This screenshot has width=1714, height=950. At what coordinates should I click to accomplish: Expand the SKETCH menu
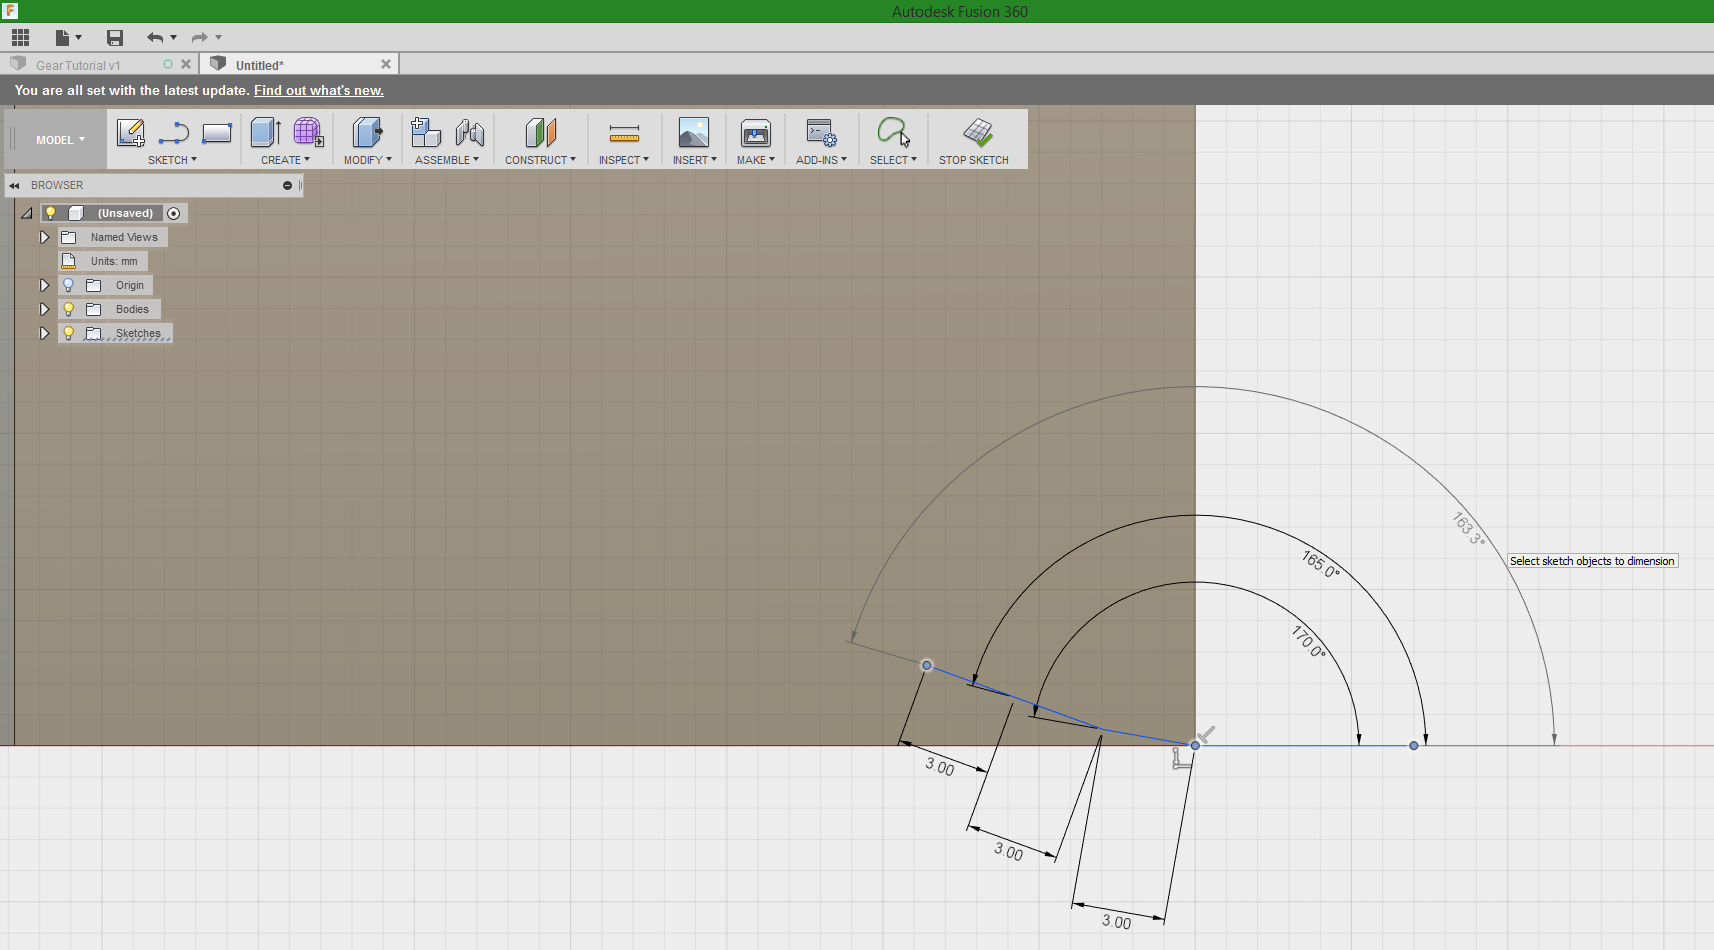172,160
